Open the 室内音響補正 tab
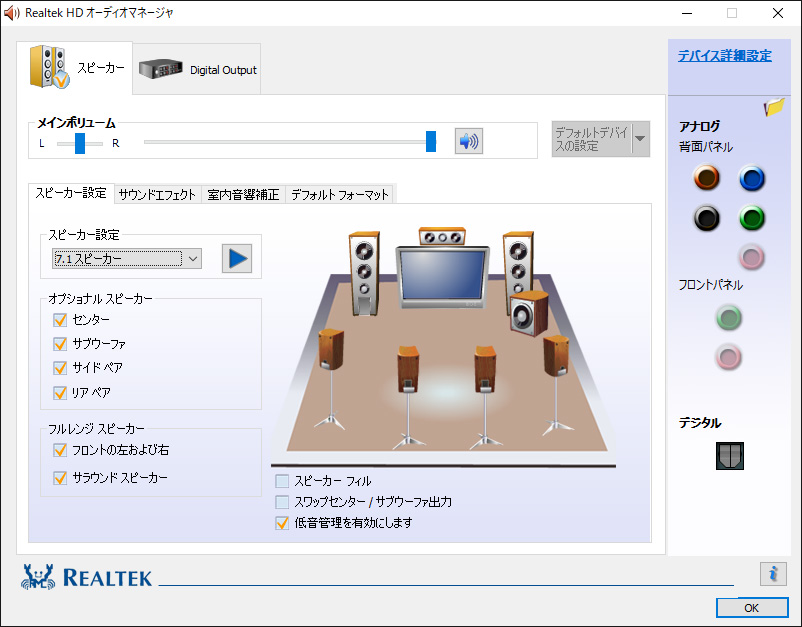Viewport: 802px width, 627px height. 243,194
